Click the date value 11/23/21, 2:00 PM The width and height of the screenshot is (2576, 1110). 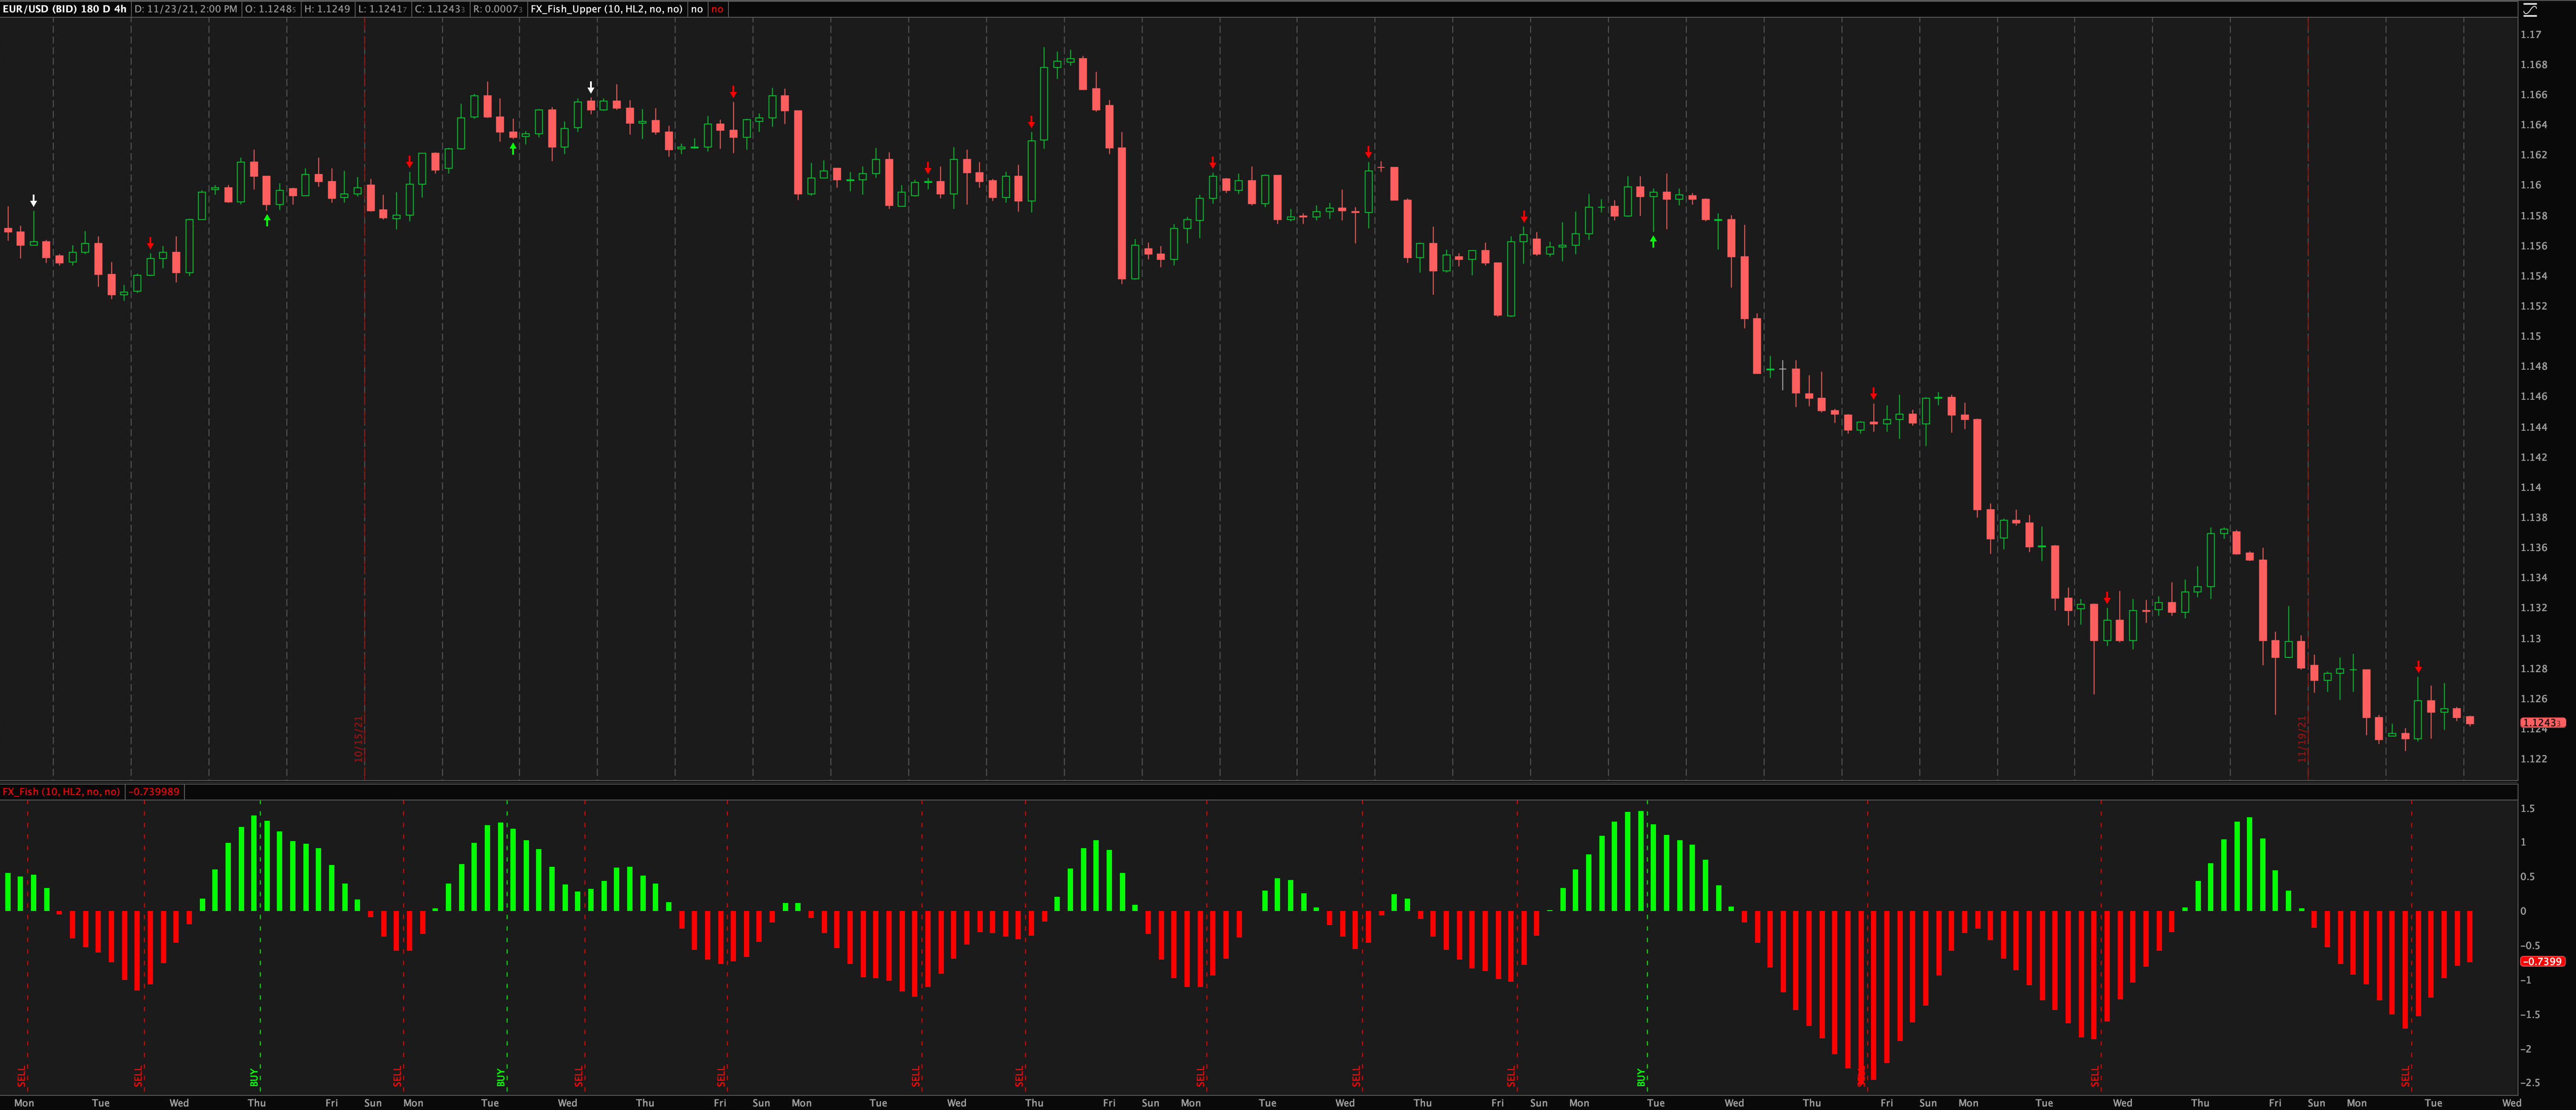coord(186,9)
